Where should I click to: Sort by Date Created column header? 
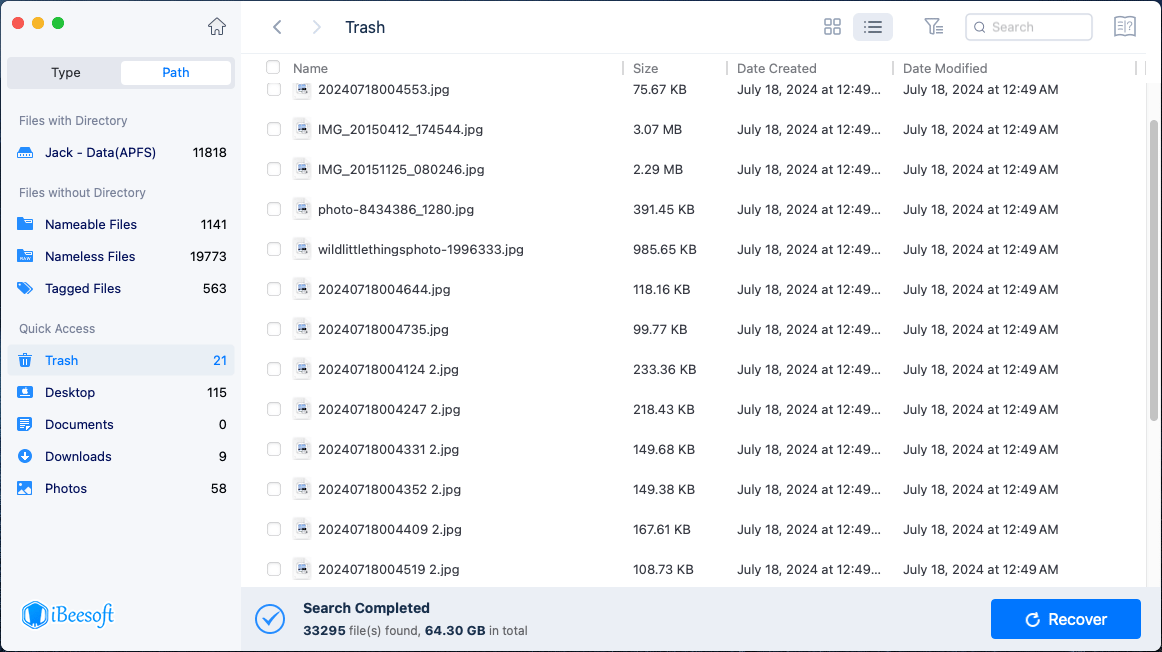click(x=777, y=68)
